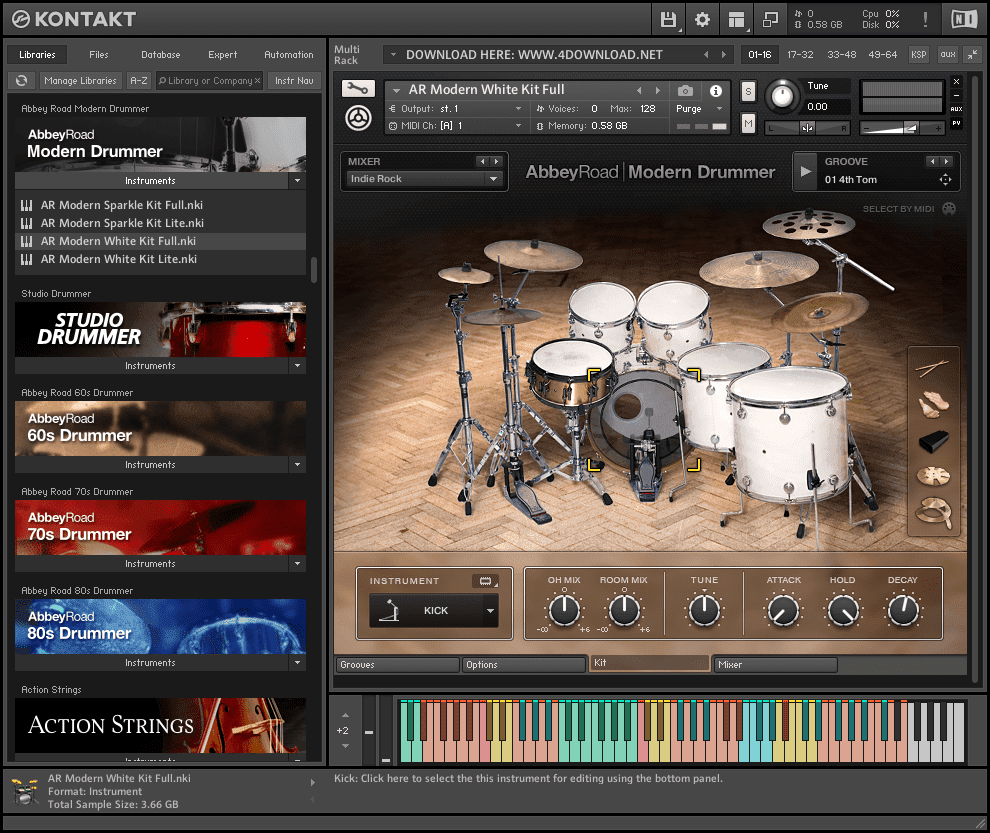Refresh the libraries list icon
The height and width of the screenshot is (833, 990).
[x=21, y=80]
